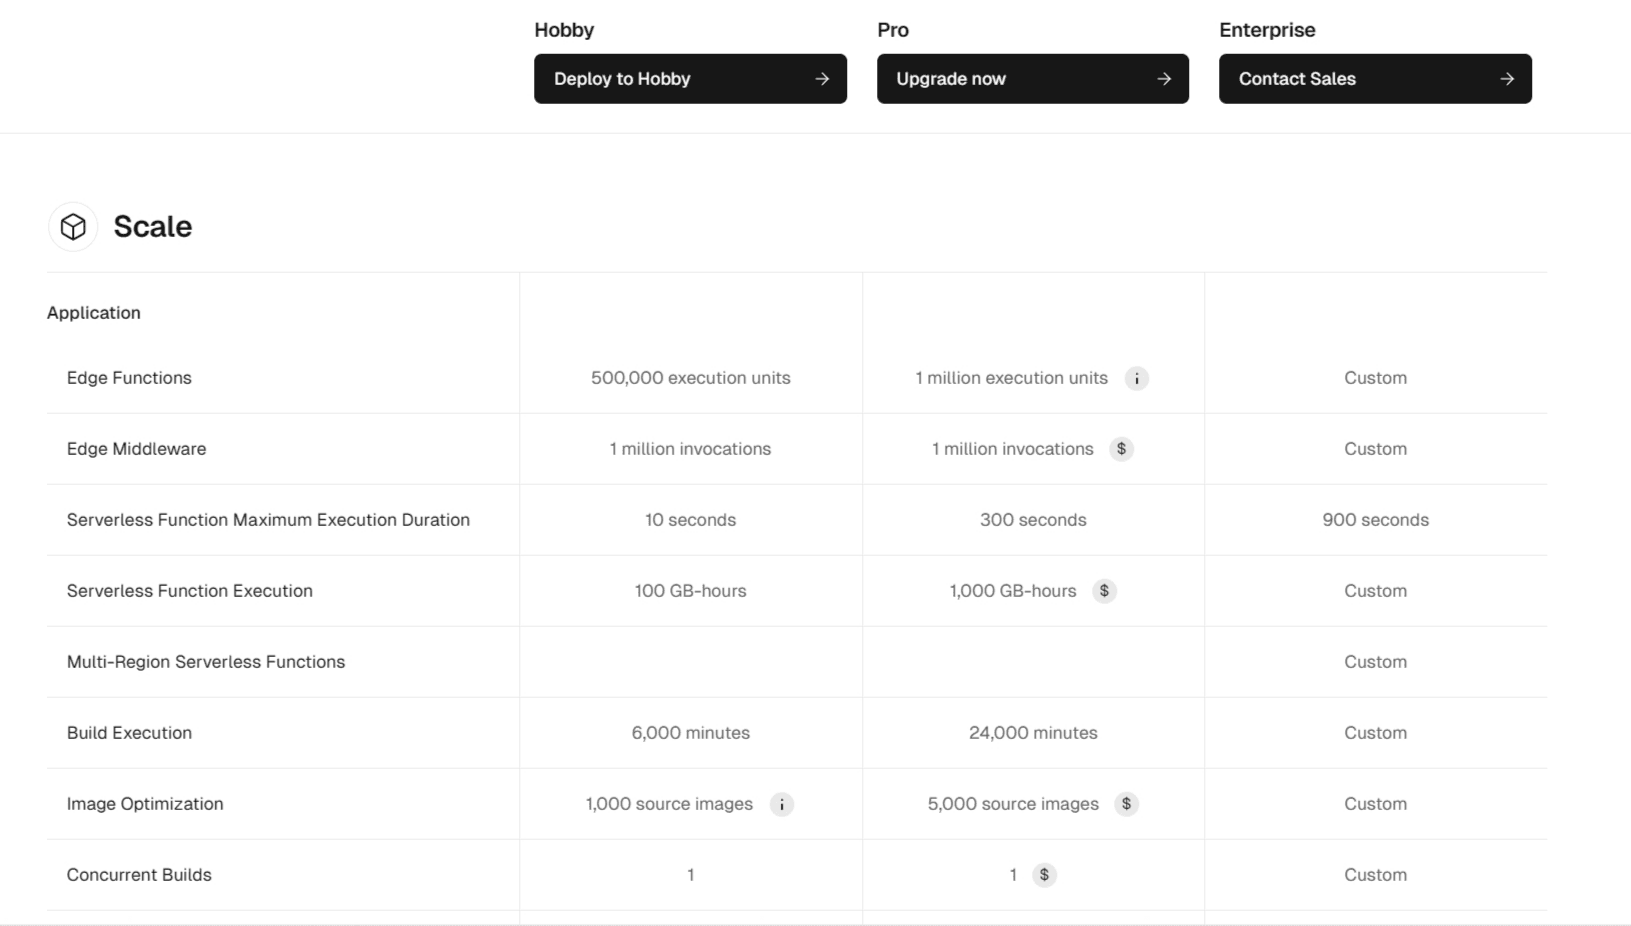Click the dollar icon next to 5,000 source images
Screen dimensions: 1631x926
[1127, 804]
